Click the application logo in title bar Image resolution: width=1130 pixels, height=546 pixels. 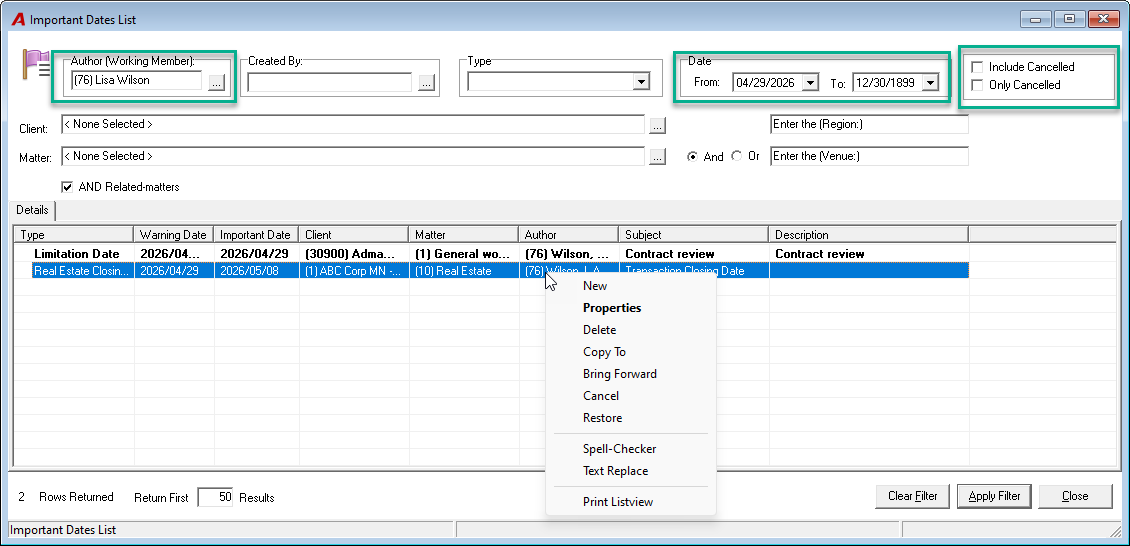19,20
